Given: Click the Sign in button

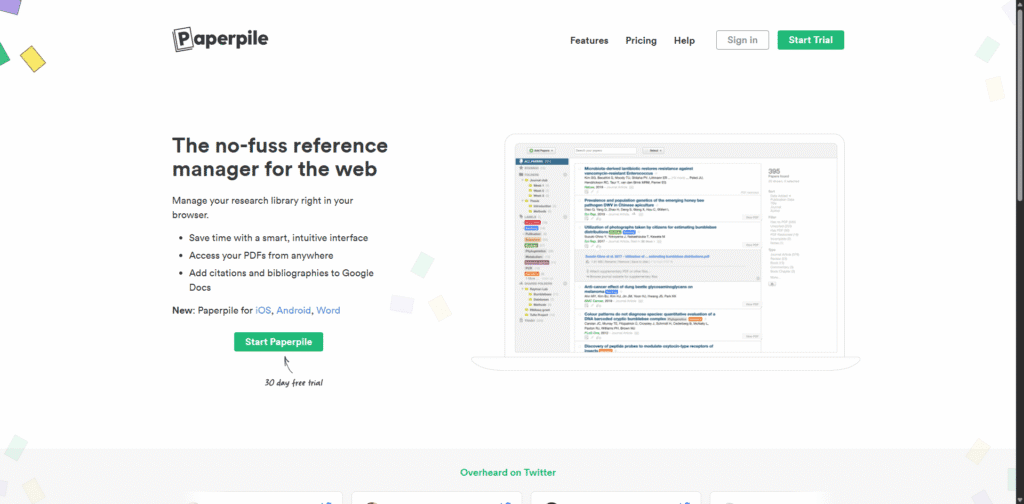Looking at the screenshot, I should pyautogui.click(x=743, y=40).
